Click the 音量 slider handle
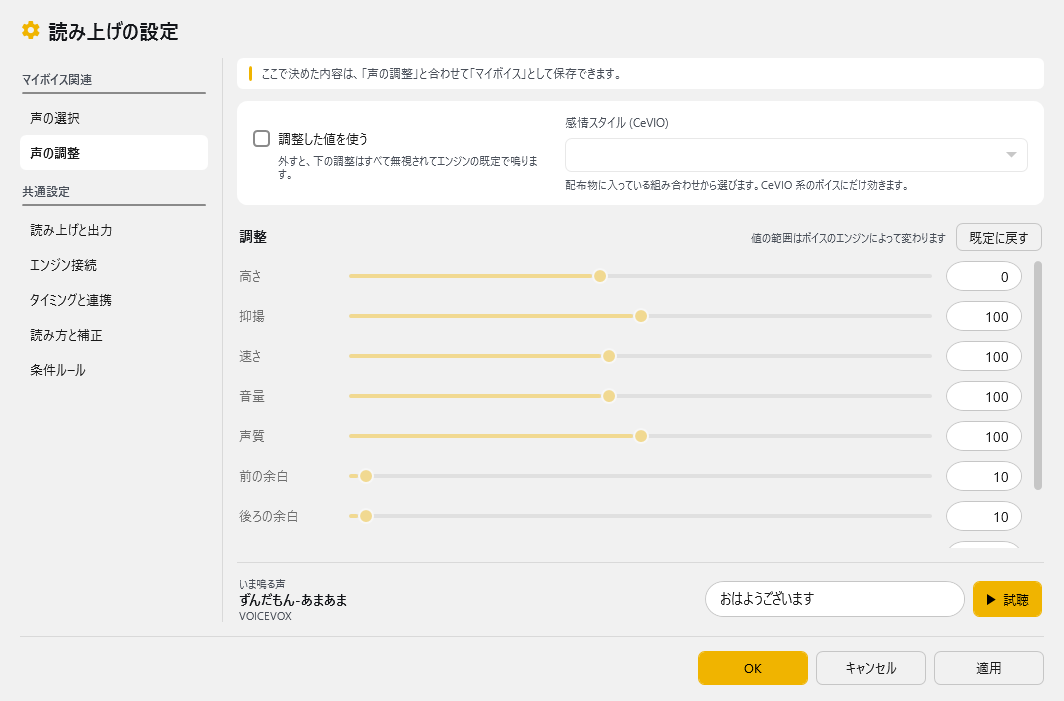 click(x=609, y=396)
